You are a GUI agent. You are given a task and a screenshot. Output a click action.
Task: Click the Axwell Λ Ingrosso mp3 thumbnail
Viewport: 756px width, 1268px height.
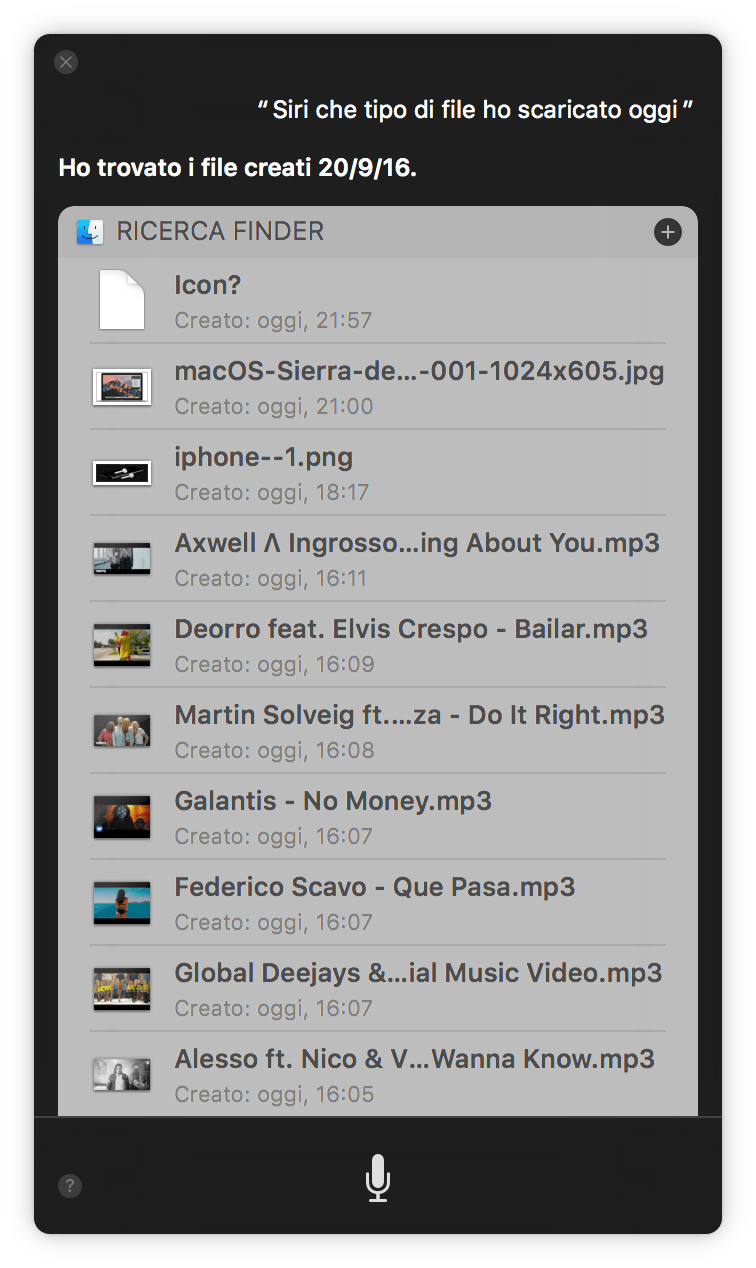(x=122, y=558)
